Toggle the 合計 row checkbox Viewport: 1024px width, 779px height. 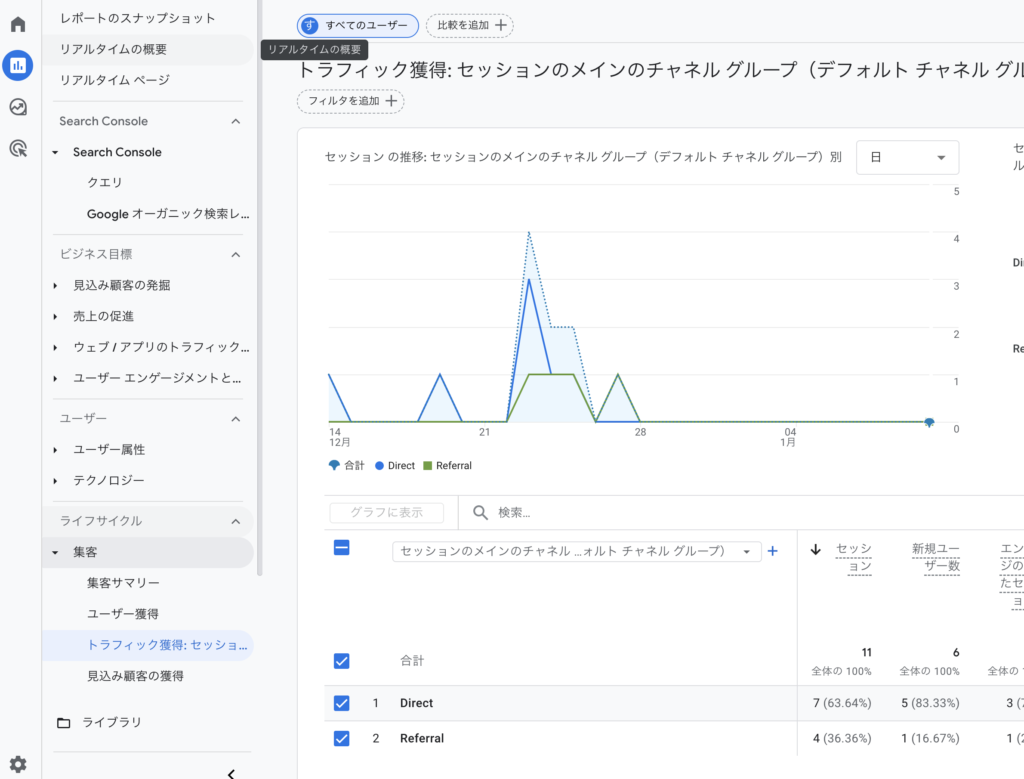[342, 661]
